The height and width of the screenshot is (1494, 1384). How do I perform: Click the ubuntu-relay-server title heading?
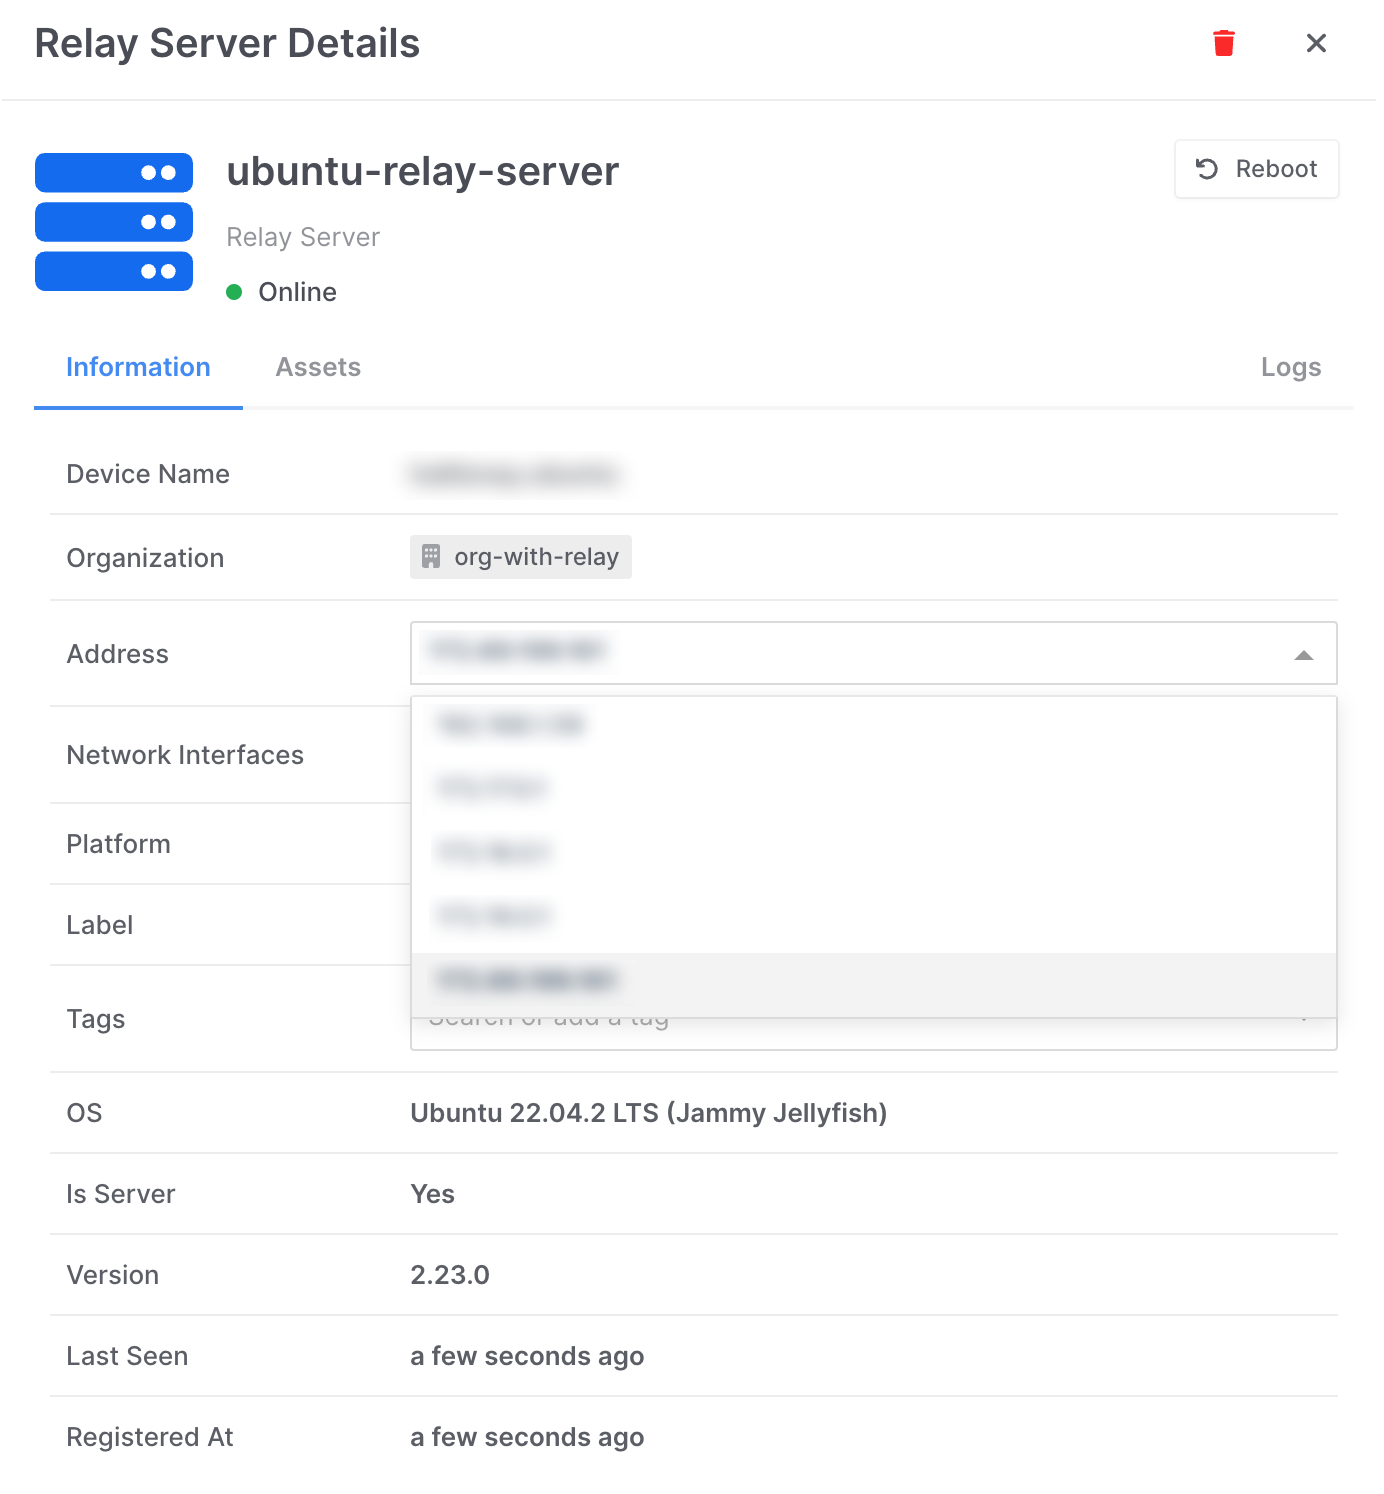click(422, 172)
